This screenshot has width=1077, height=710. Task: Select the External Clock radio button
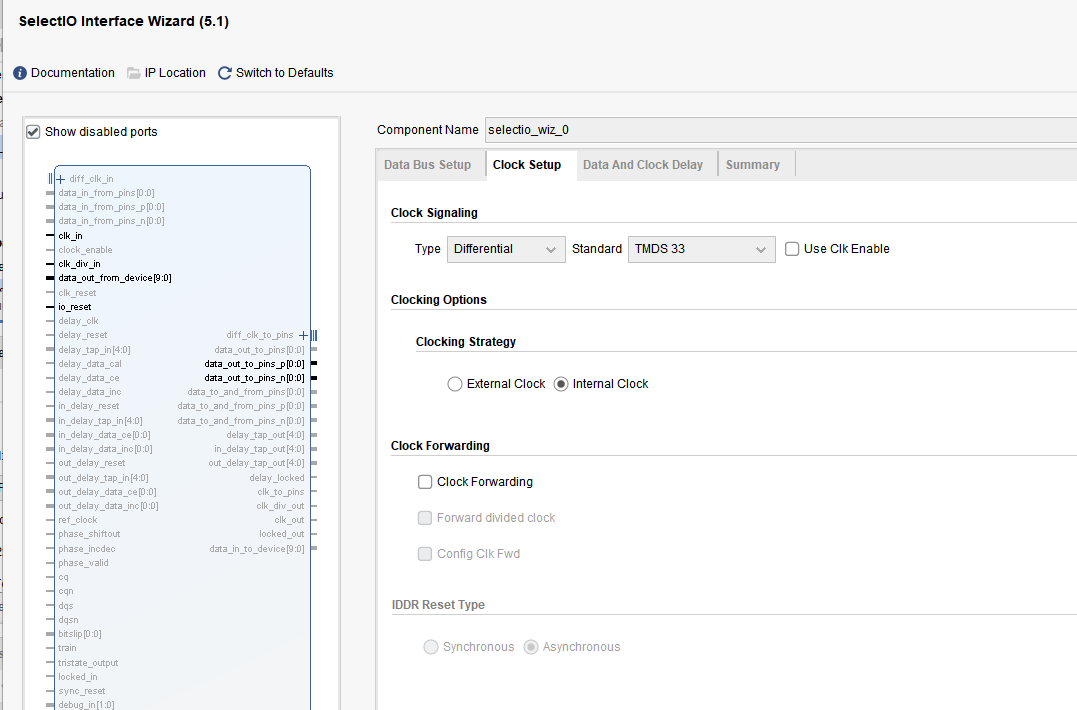click(x=455, y=384)
